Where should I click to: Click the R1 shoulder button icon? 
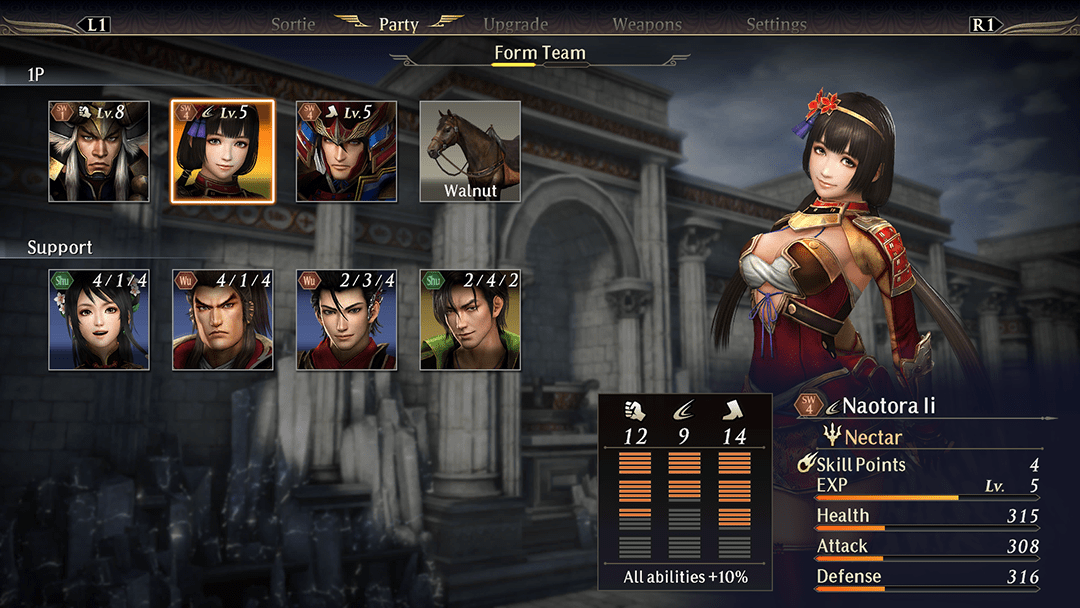click(984, 25)
